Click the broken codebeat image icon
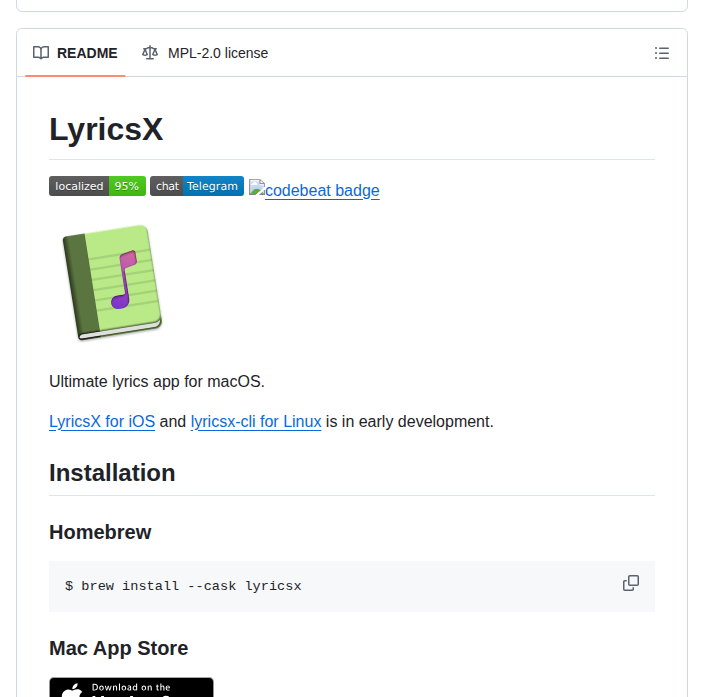Viewport: 704px width, 697px height. tap(257, 187)
